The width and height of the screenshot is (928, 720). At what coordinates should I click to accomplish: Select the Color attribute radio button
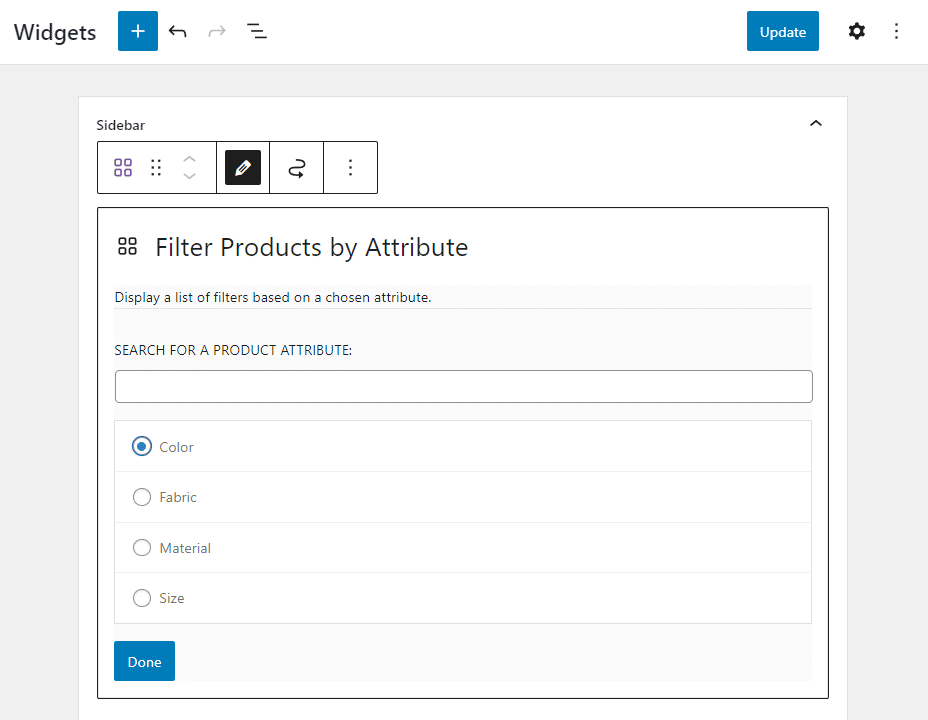[142, 446]
